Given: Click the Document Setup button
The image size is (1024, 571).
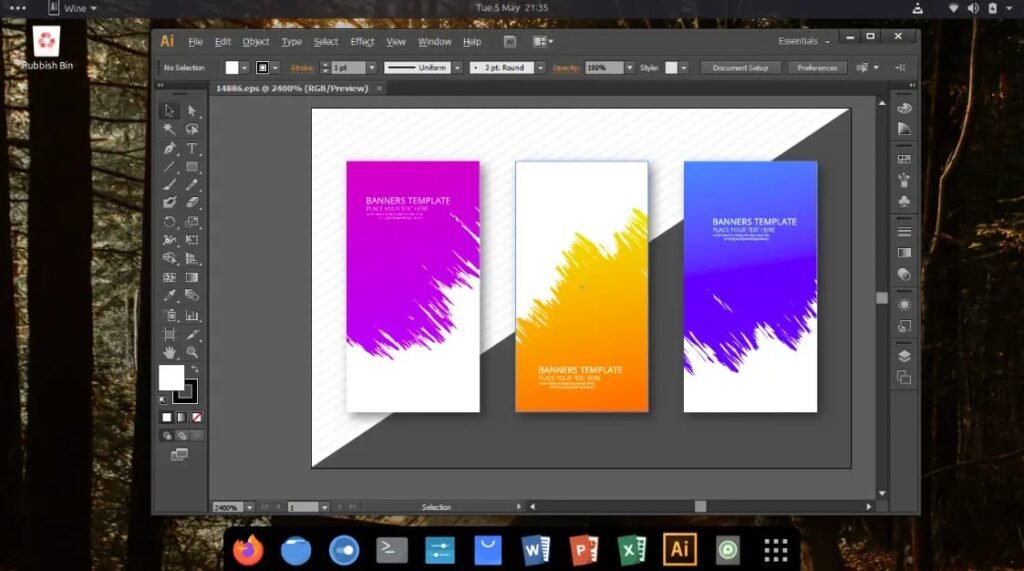Looking at the screenshot, I should 740,68.
